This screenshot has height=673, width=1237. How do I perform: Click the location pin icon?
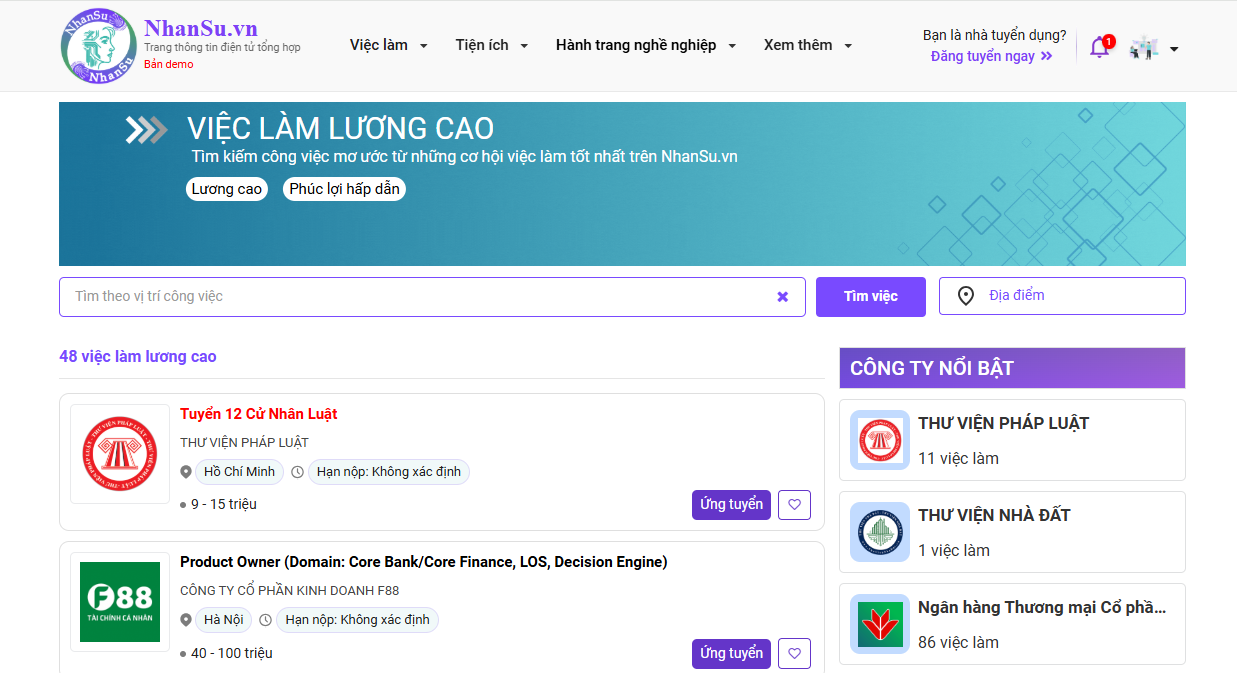(x=966, y=296)
